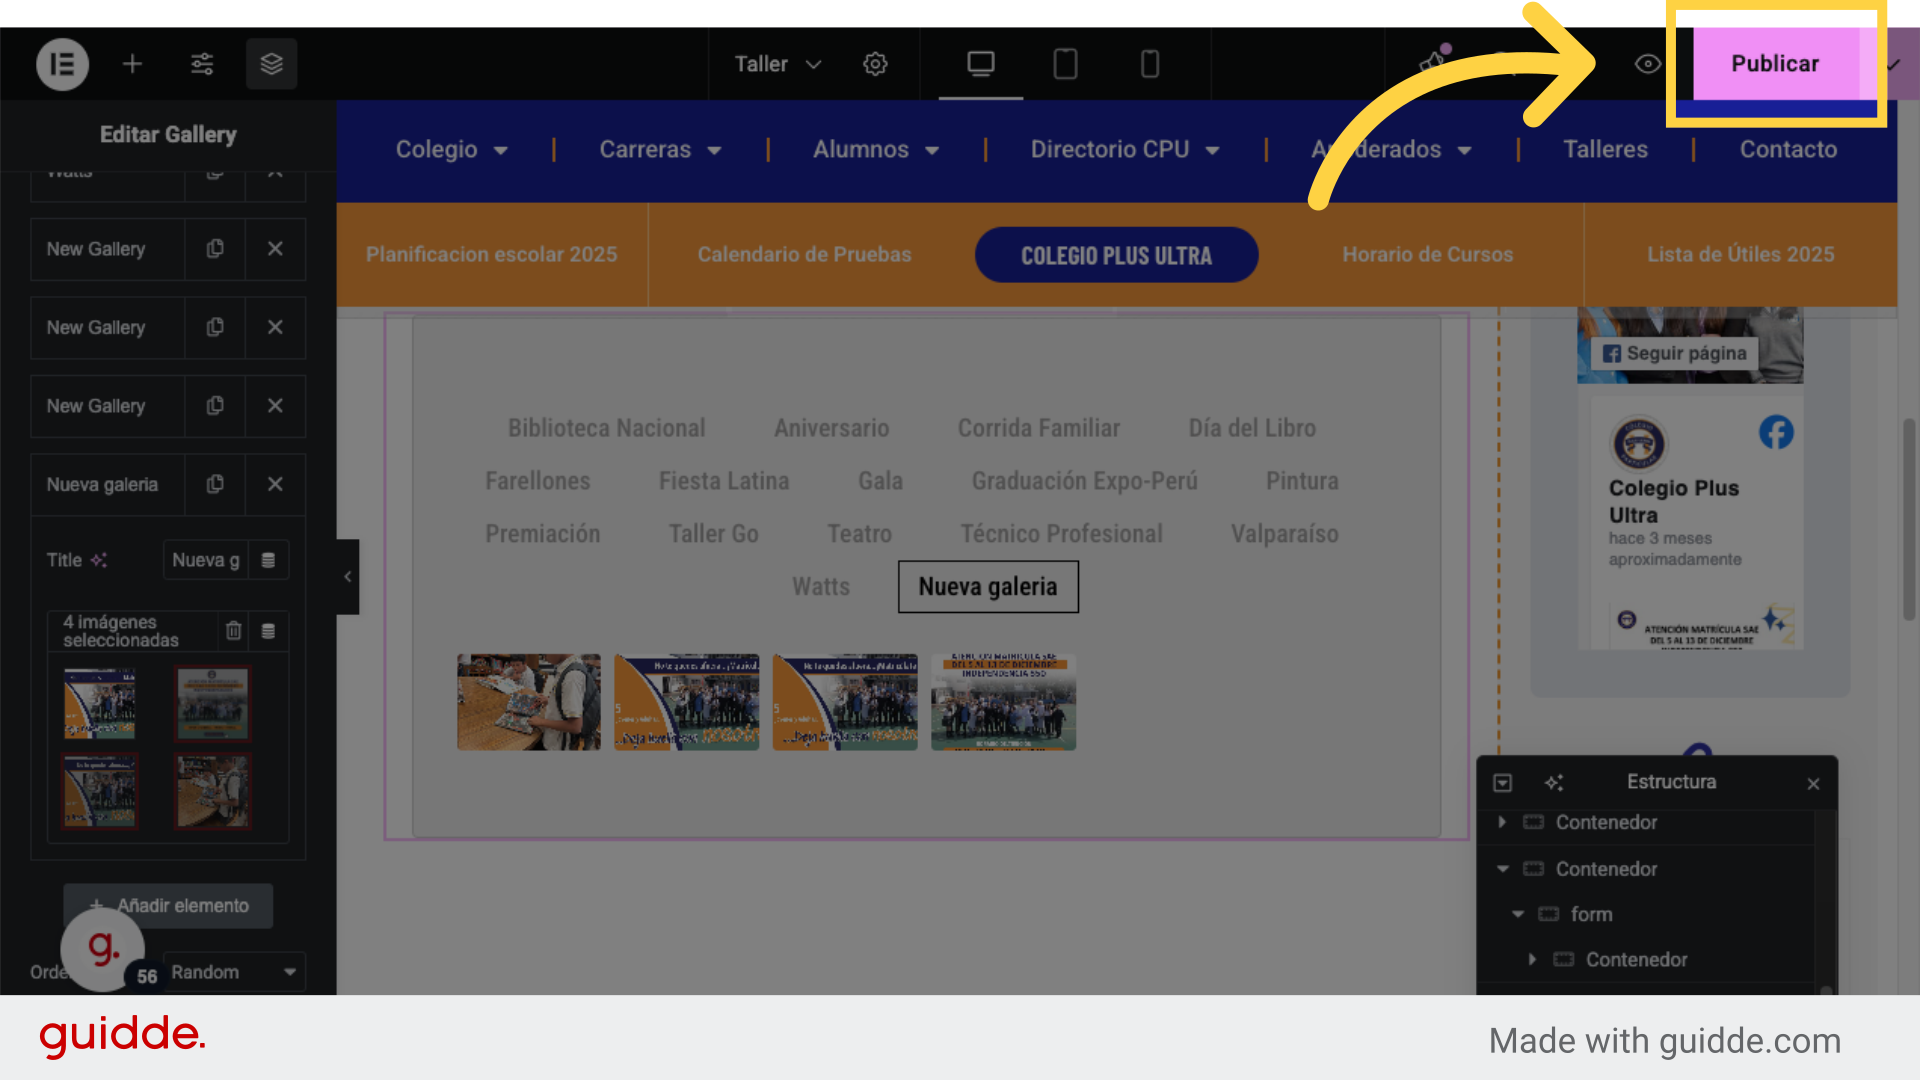Open site settings sliders icon
The height and width of the screenshot is (1080, 1920).
tap(202, 64)
